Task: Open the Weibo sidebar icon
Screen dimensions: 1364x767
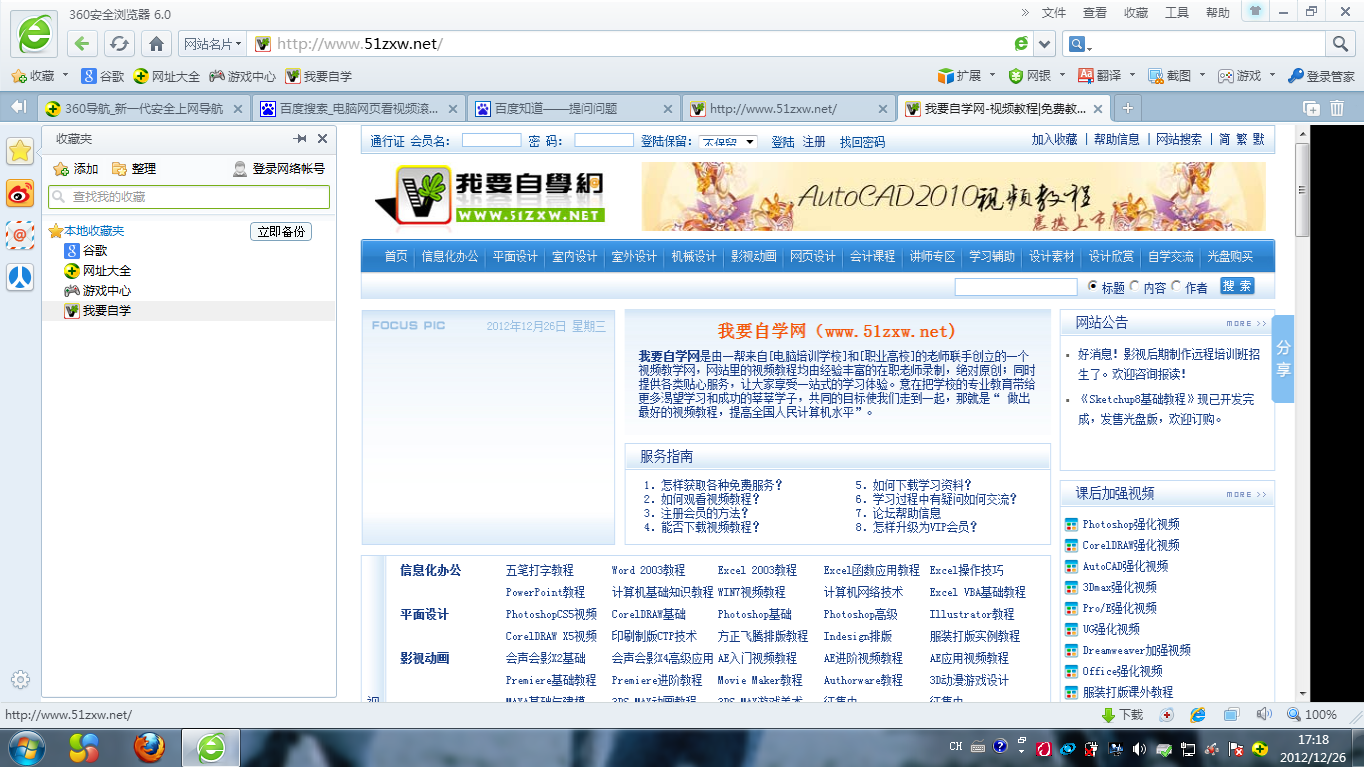Action: (20, 193)
